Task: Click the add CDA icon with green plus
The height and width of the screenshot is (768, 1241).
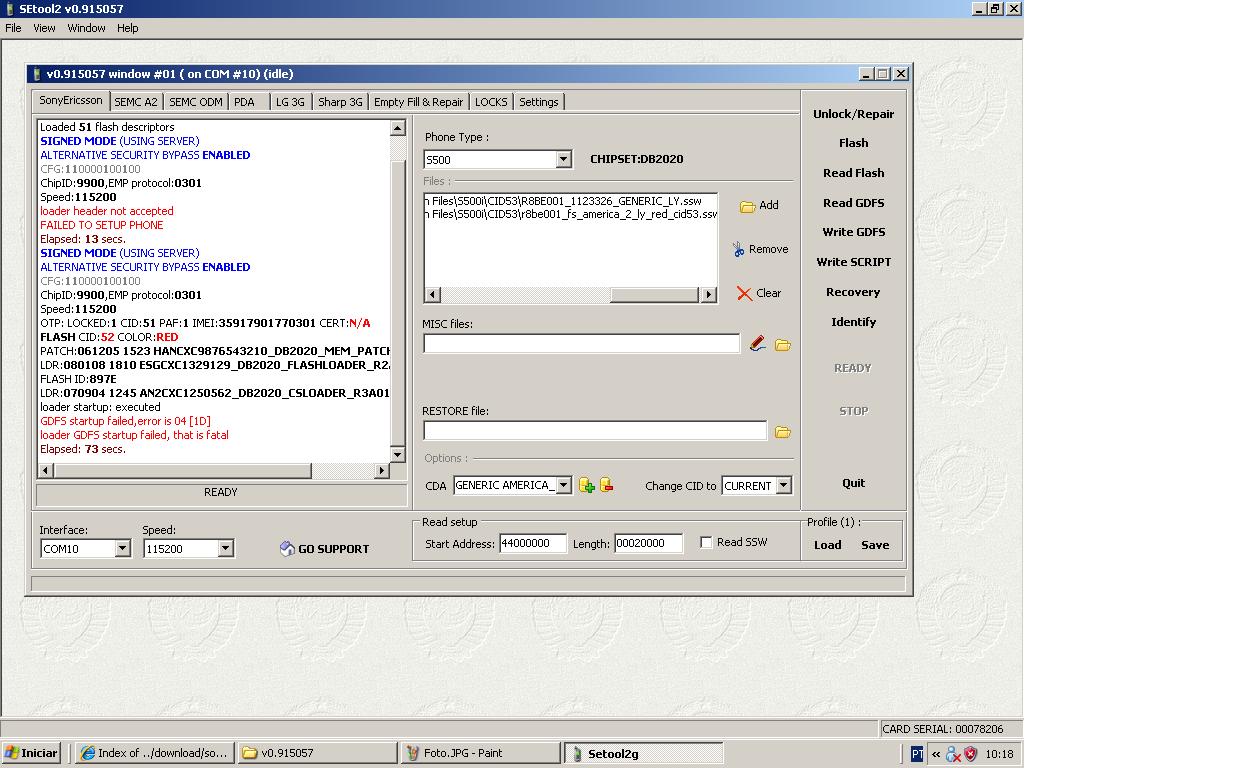Action: [x=587, y=485]
